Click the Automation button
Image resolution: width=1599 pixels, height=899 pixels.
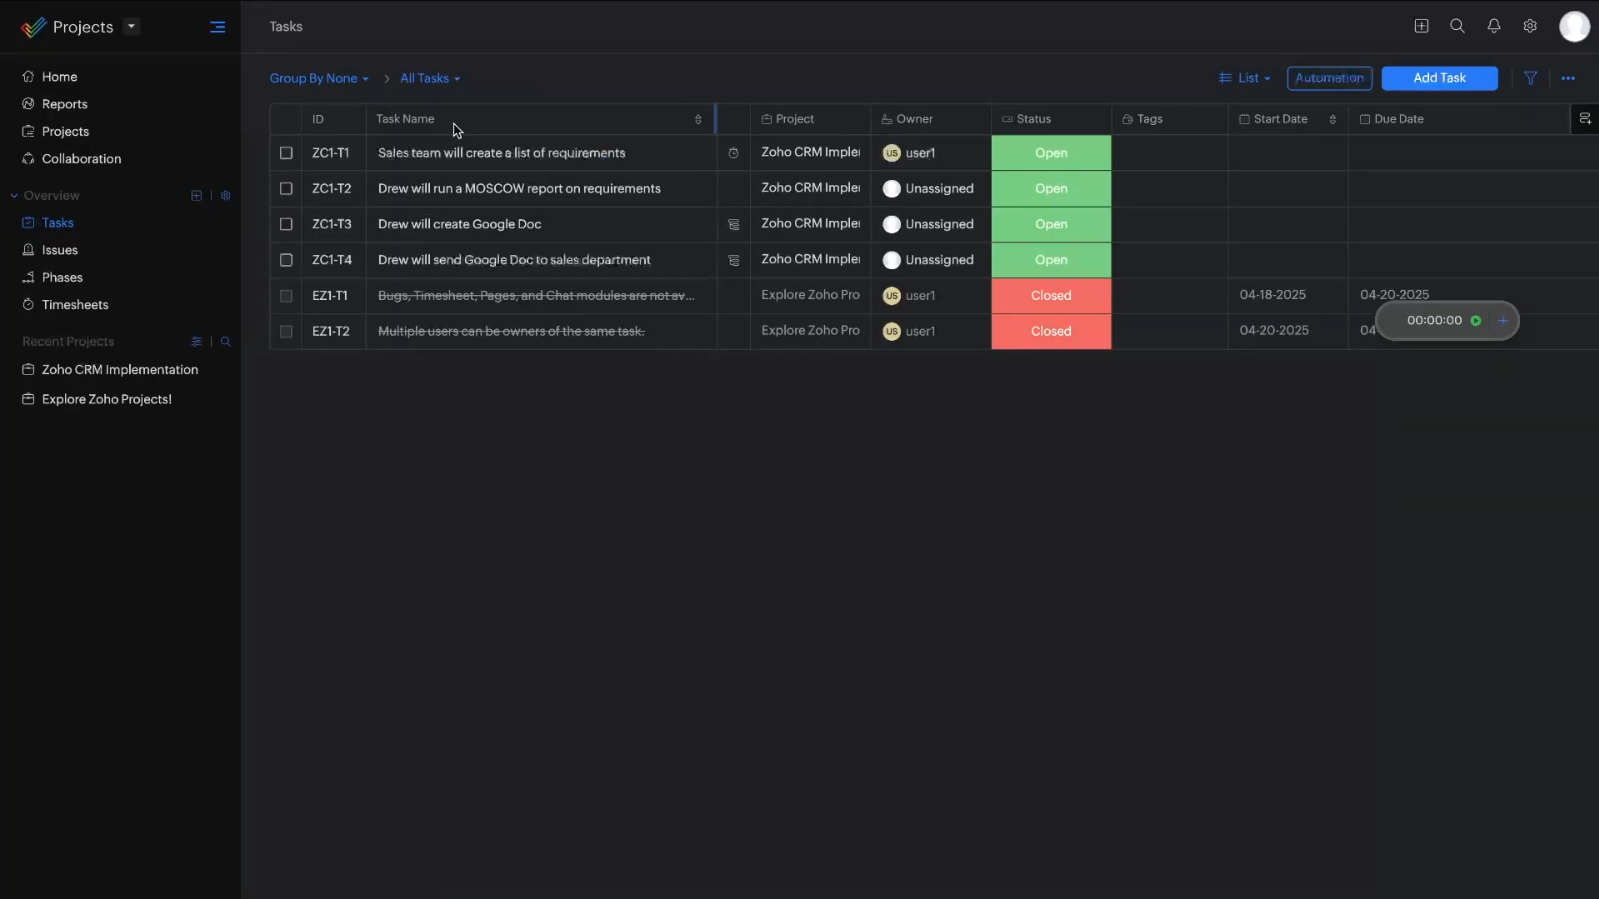1329,78
